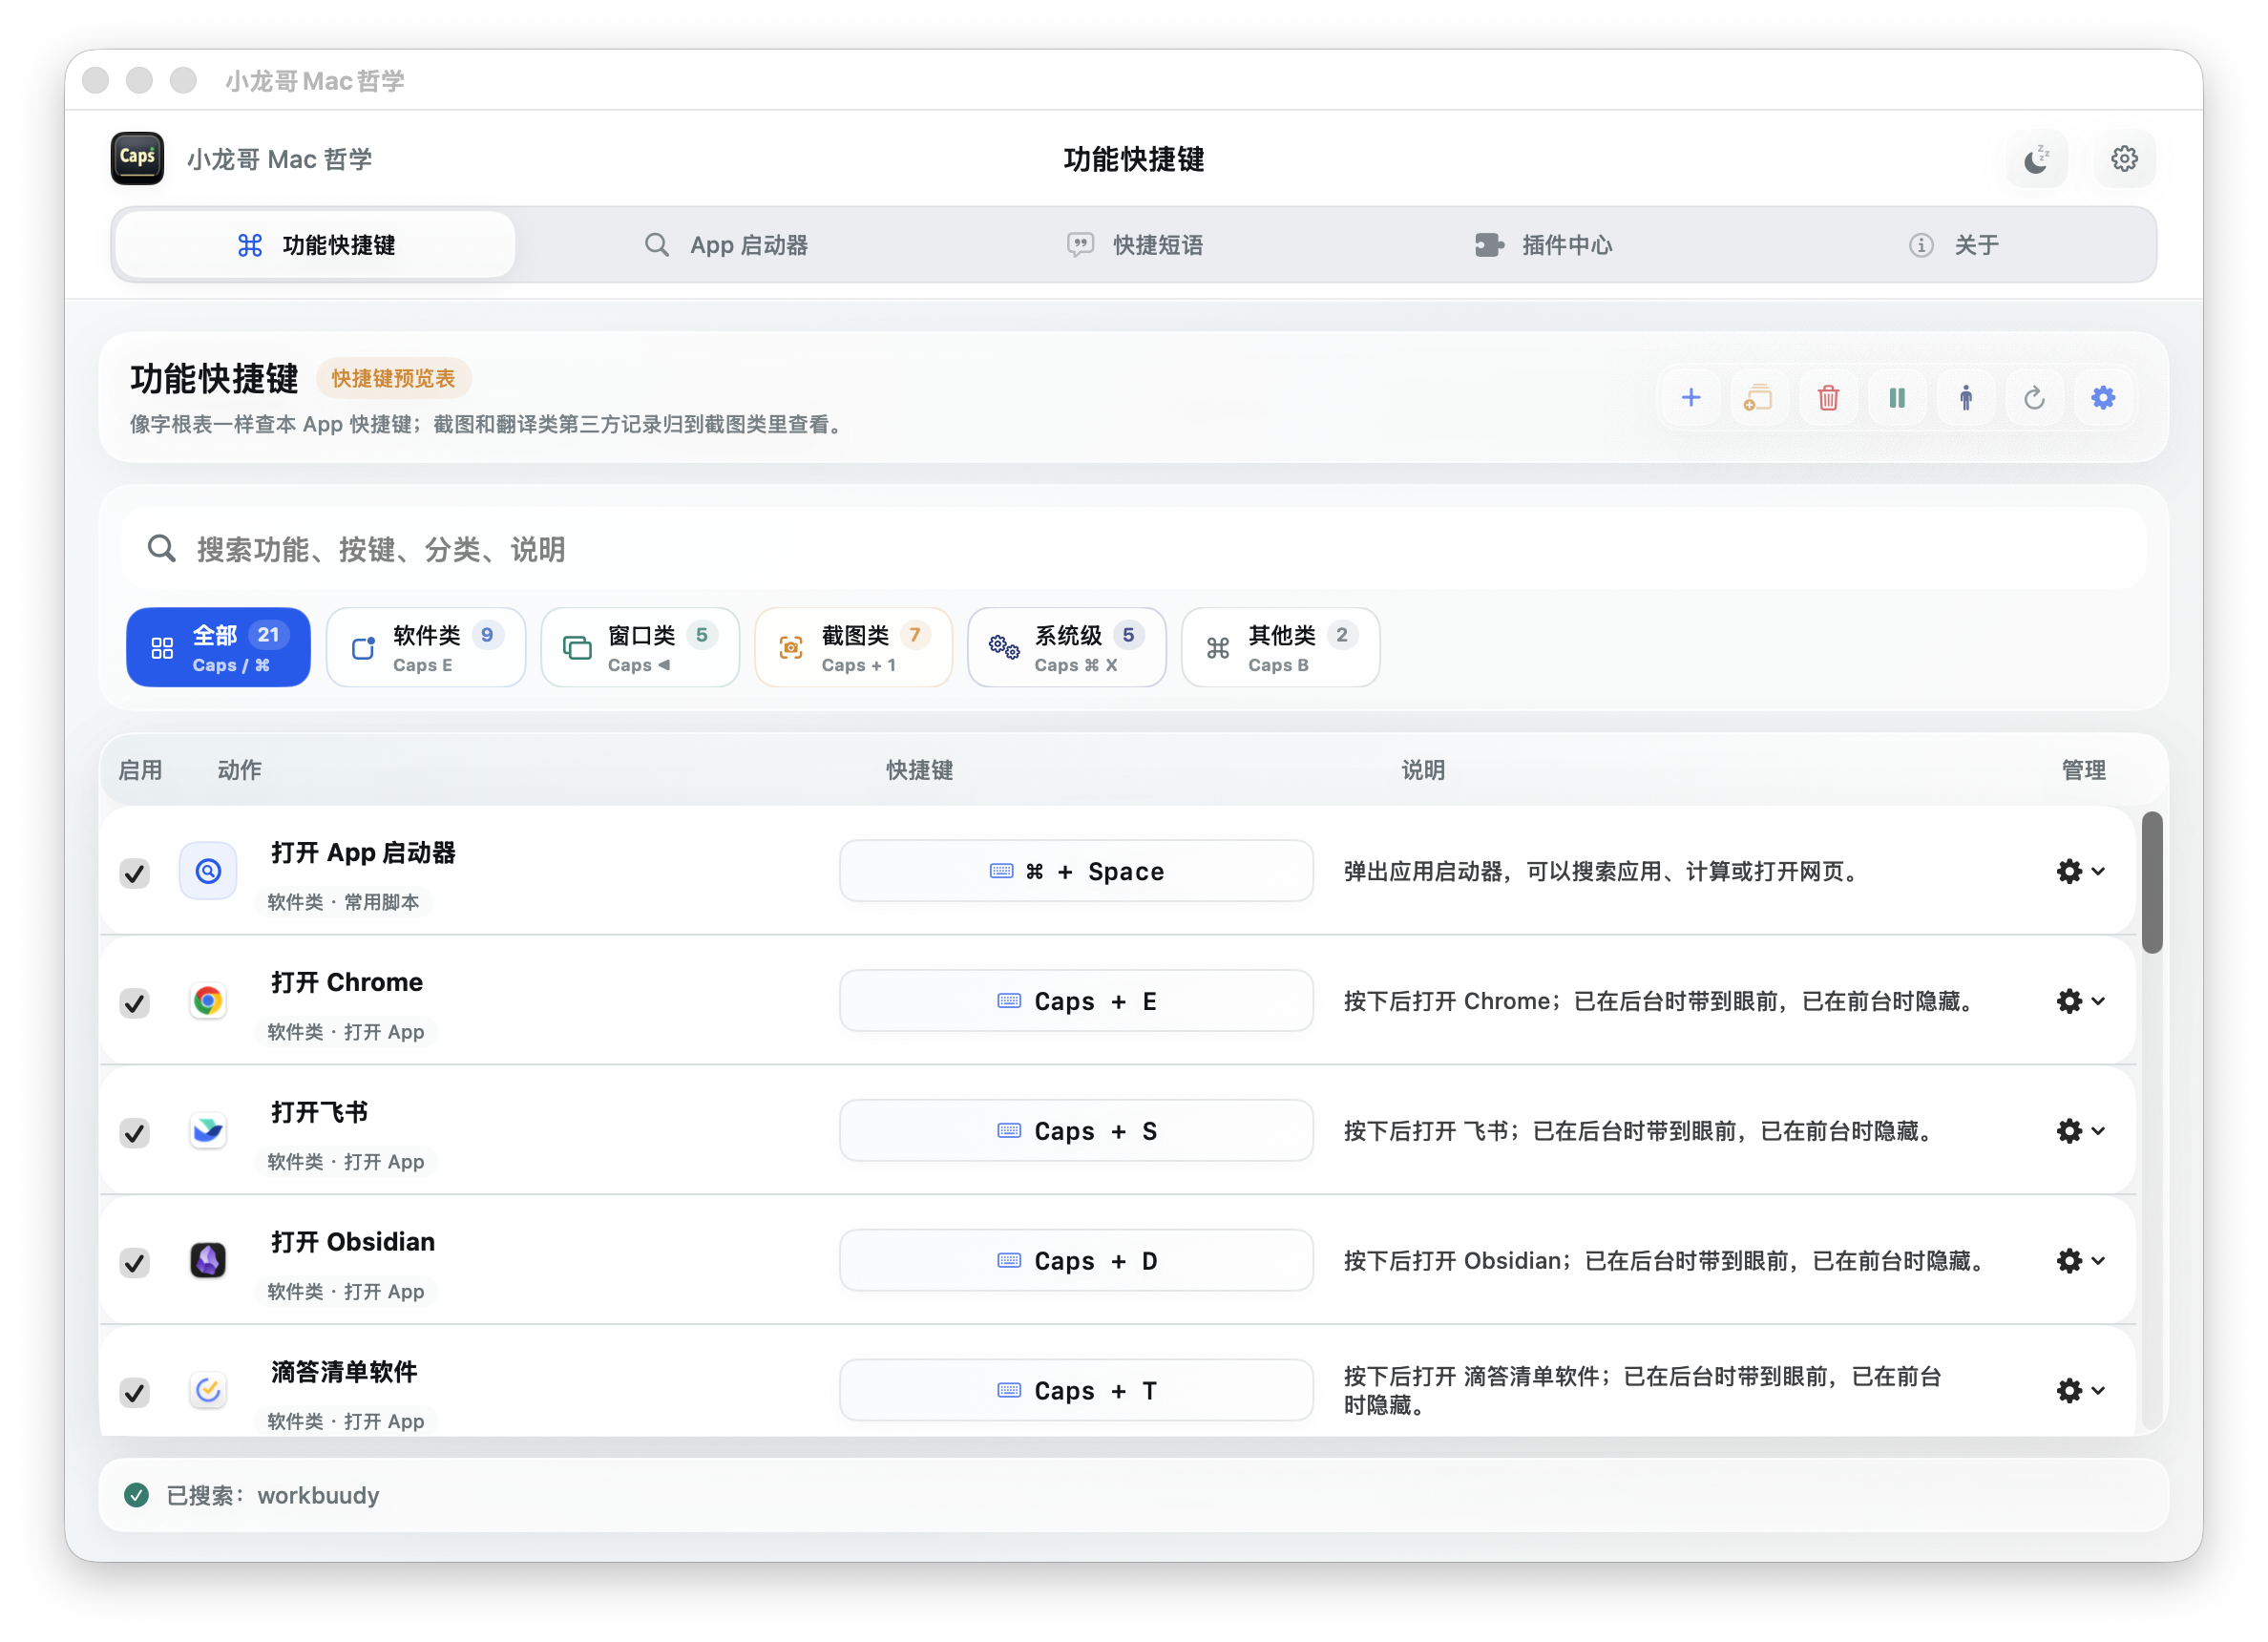2268x1642 pixels.
Task: Uncheck 滴答清单软件 enable checkbox
Action: point(135,1393)
